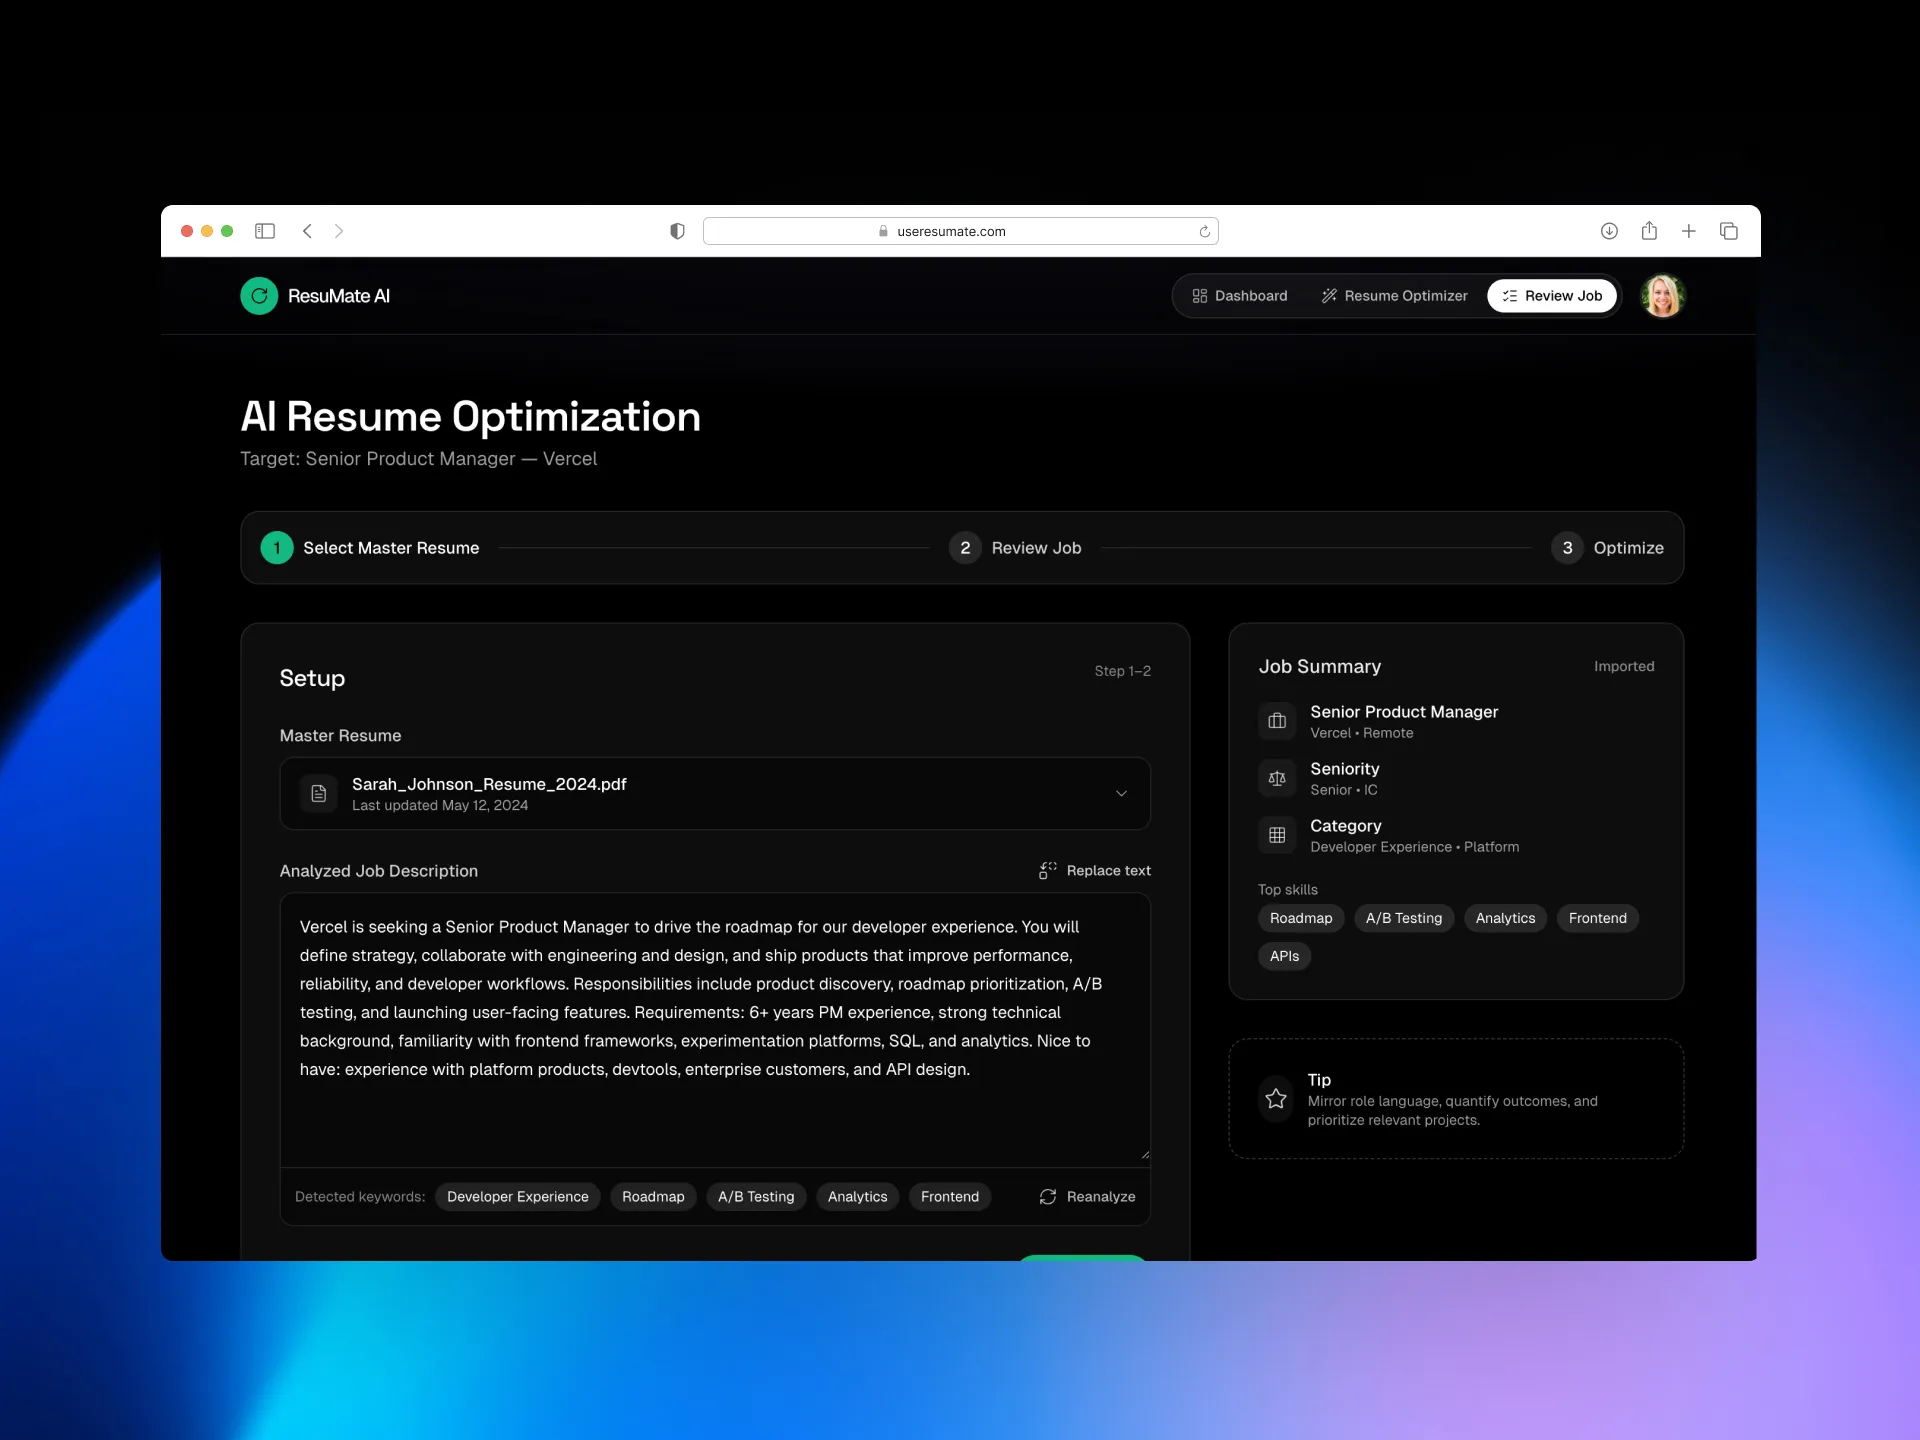The image size is (1920, 1440).
Task: Click the browser share icon
Action: (x=1649, y=231)
